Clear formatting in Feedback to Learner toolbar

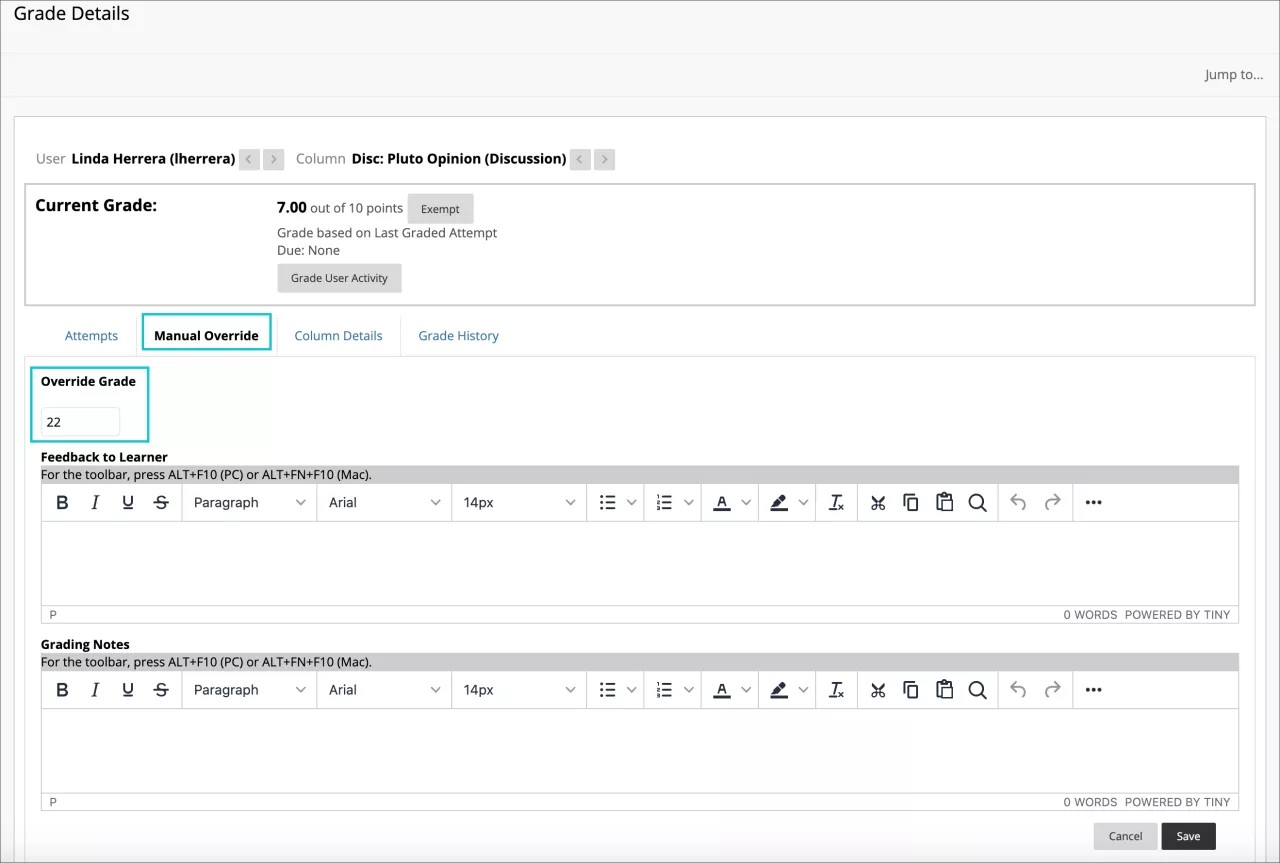(x=836, y=503)
